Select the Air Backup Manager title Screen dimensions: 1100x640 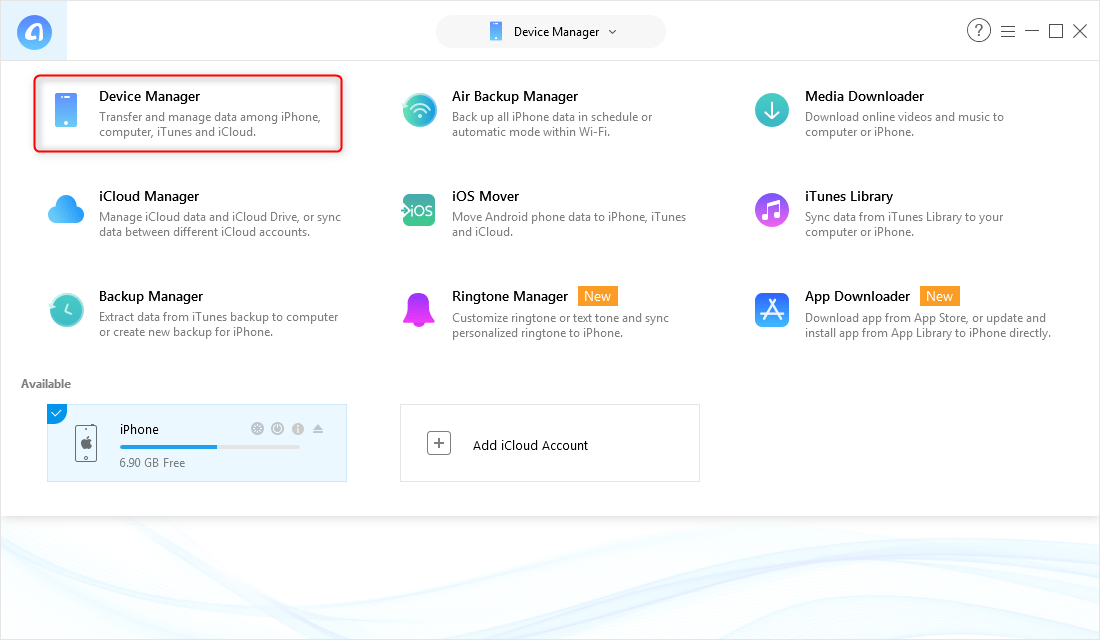click(x=515, y=96)
